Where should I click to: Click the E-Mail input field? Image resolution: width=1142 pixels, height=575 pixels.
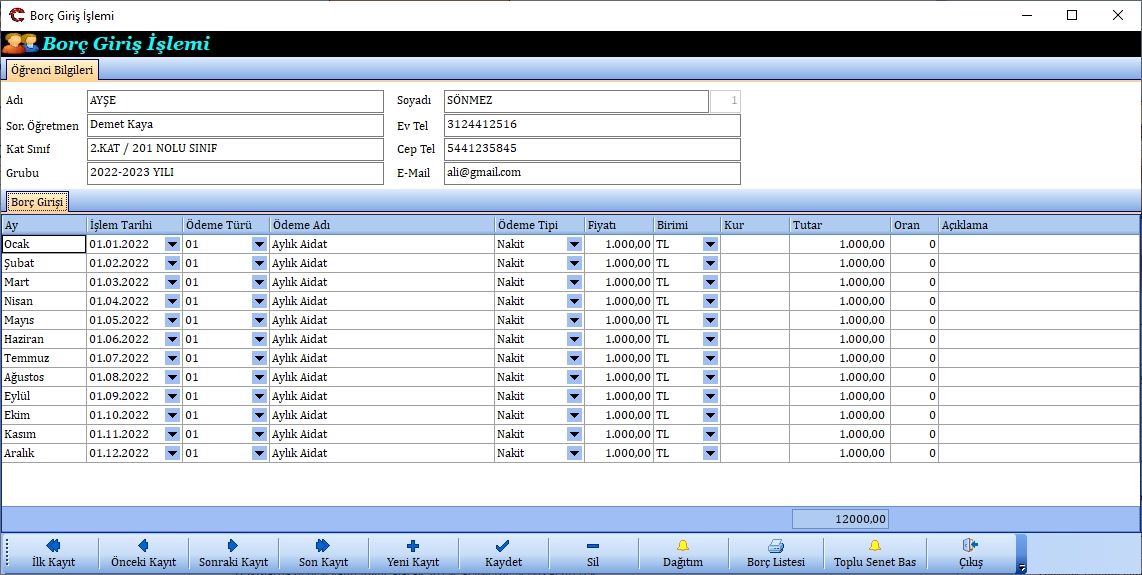click(592, 173)
